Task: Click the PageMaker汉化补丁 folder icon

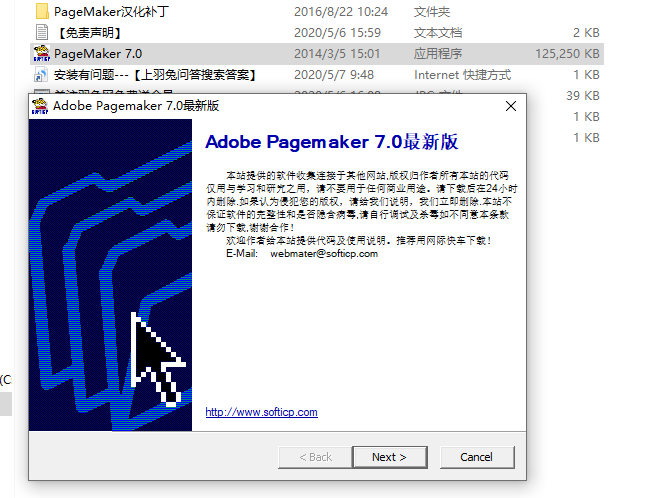Action: pos(41,12)
